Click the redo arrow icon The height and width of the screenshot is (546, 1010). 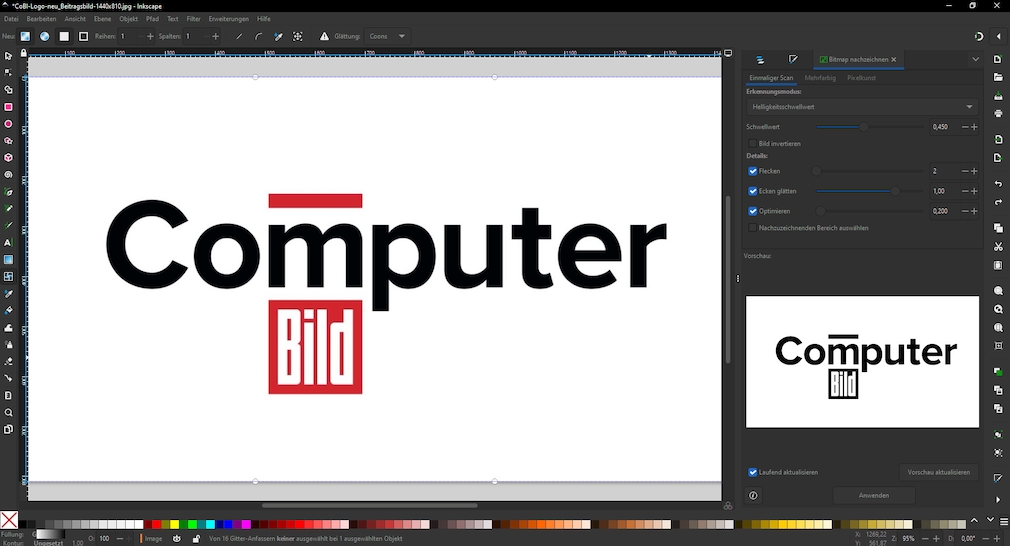[x=998, y=202]
